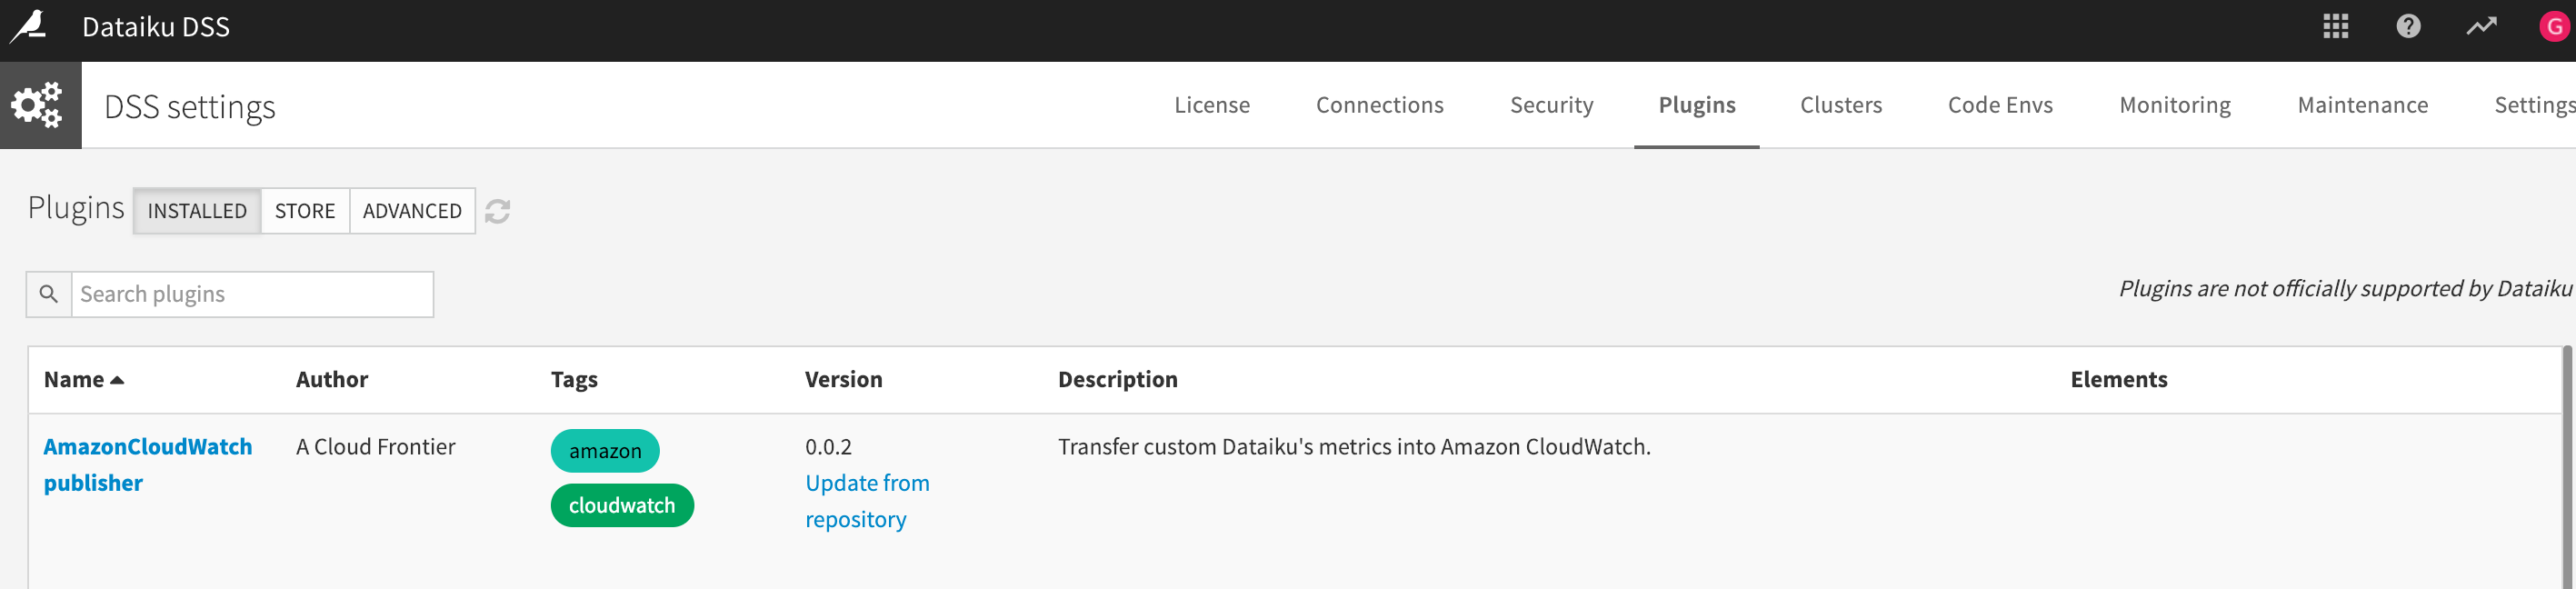Image resolution: width=2576 pixels, height=589 pixels.
Task: Open the user profile avatar
Action: point(2553,27)
